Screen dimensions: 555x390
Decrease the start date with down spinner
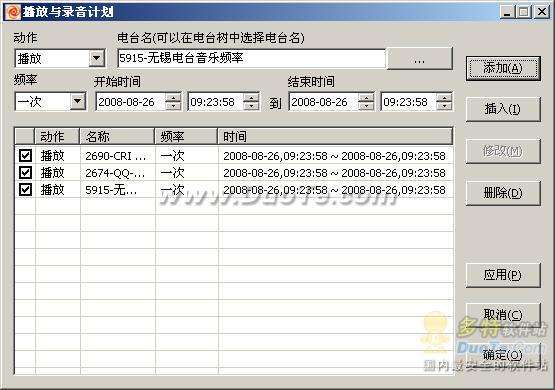173,106
